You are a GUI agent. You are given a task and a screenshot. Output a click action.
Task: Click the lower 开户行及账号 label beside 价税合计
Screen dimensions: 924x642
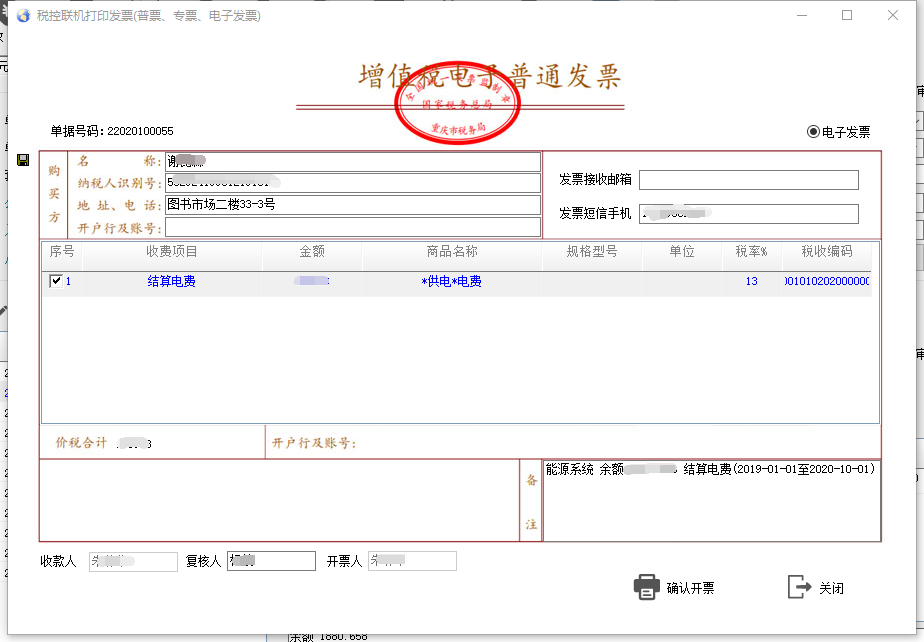314,443
